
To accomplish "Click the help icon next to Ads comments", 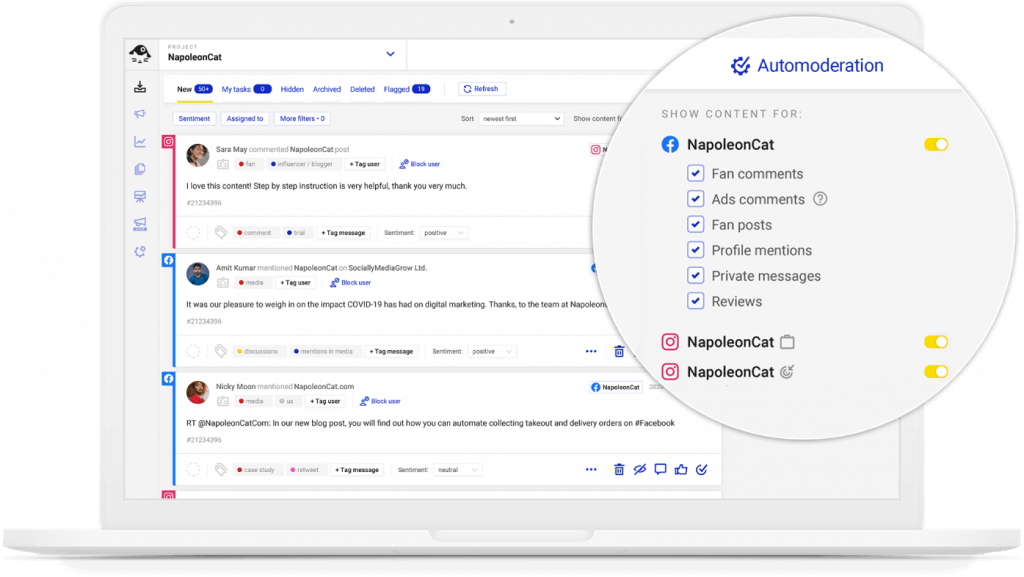I will click(x=820, y=199).
